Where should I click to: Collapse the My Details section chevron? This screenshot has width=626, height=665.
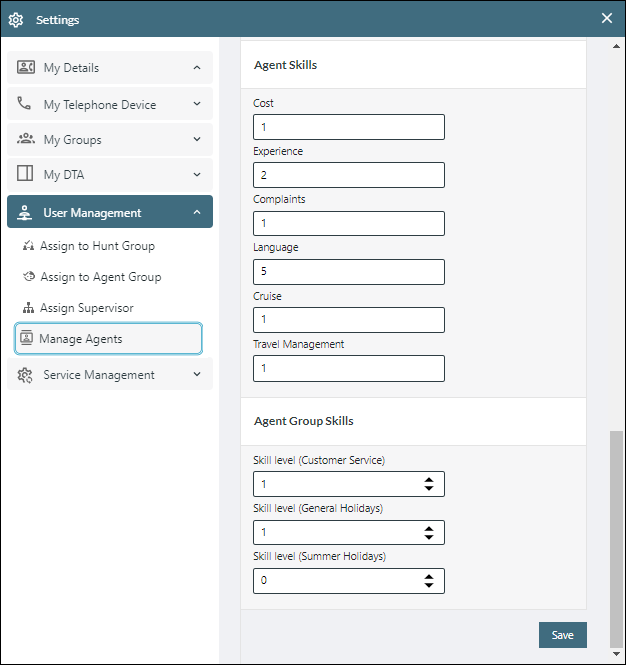pos(196,68)
